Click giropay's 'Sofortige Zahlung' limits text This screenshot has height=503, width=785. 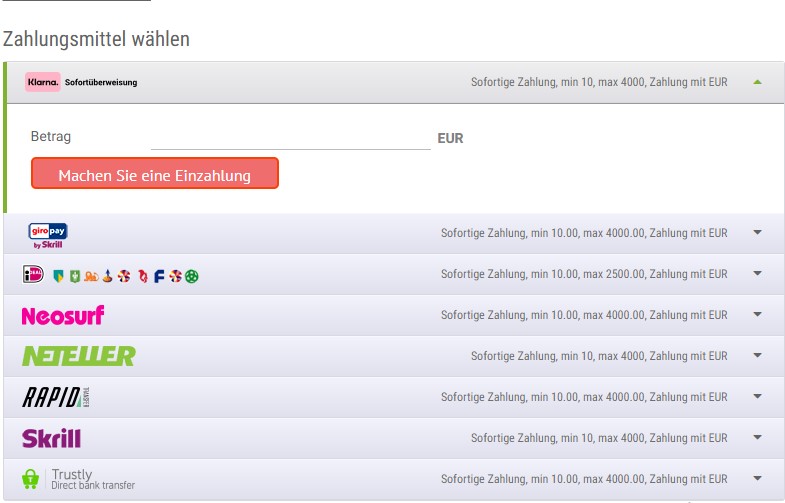[x=584, y=233]
